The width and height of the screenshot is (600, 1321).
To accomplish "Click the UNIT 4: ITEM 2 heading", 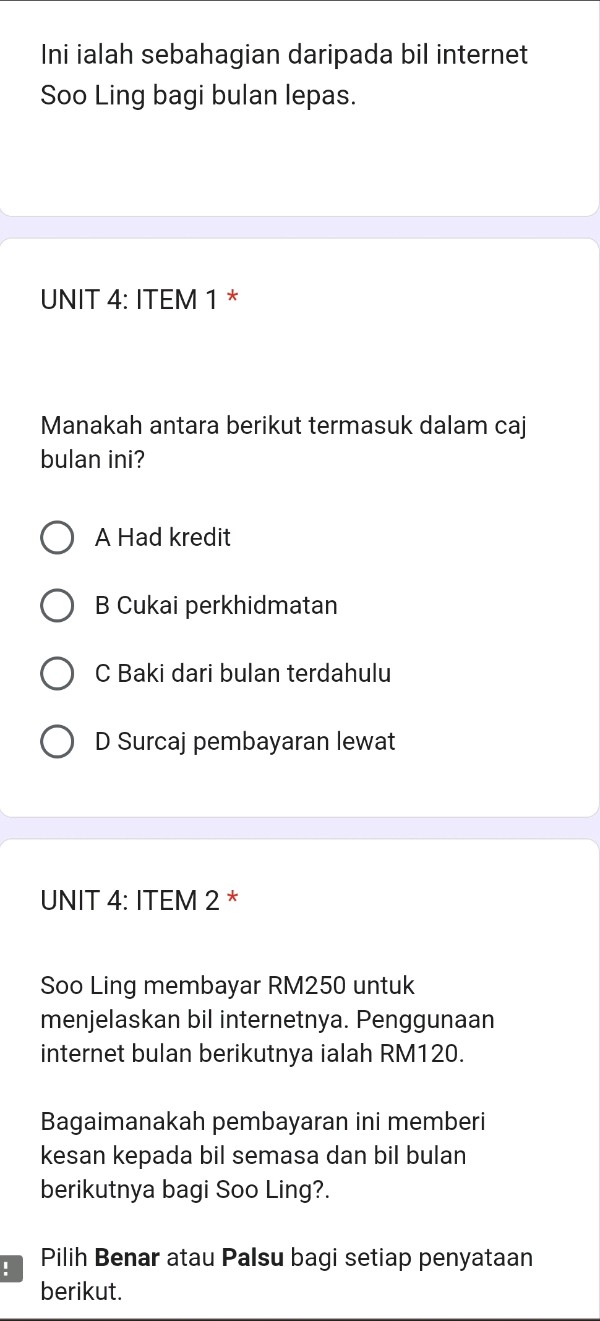I will [130, 900].
